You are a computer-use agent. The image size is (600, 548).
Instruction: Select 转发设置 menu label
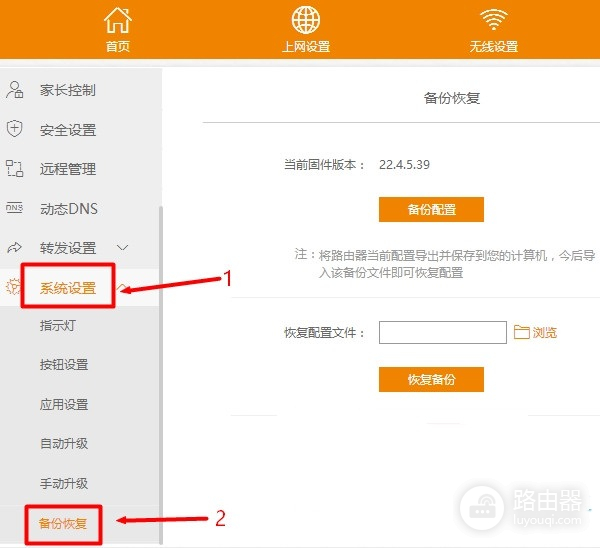[x=68, y=248]
